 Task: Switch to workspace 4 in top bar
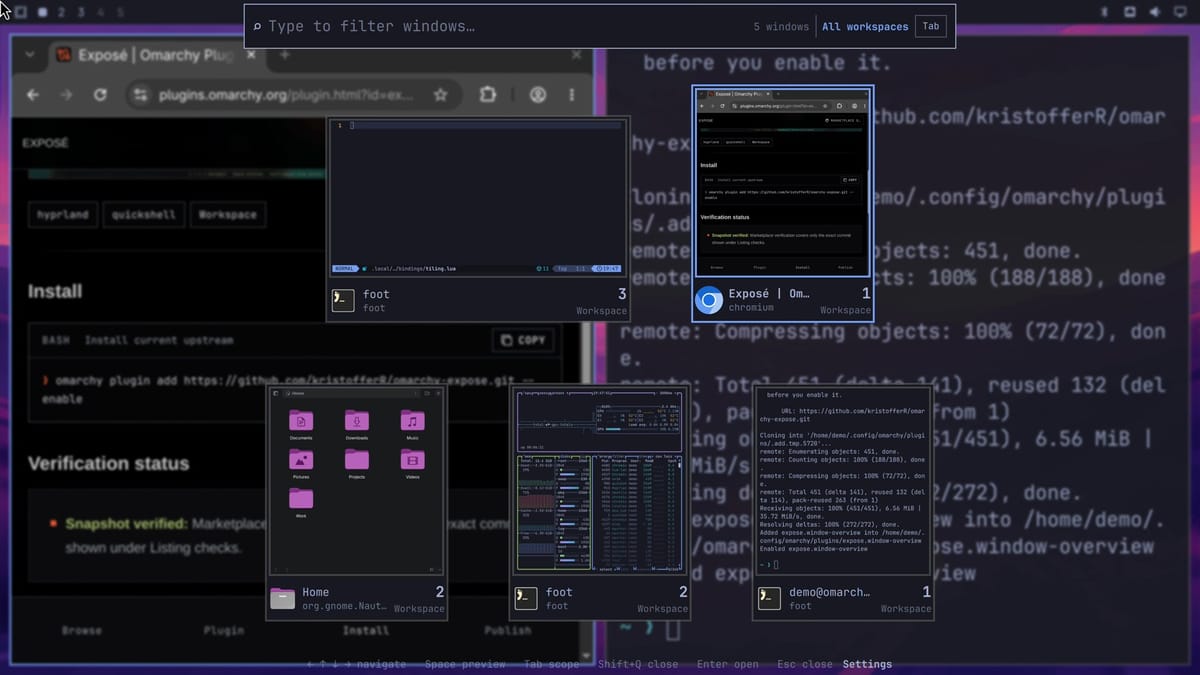tap(101, 12)
